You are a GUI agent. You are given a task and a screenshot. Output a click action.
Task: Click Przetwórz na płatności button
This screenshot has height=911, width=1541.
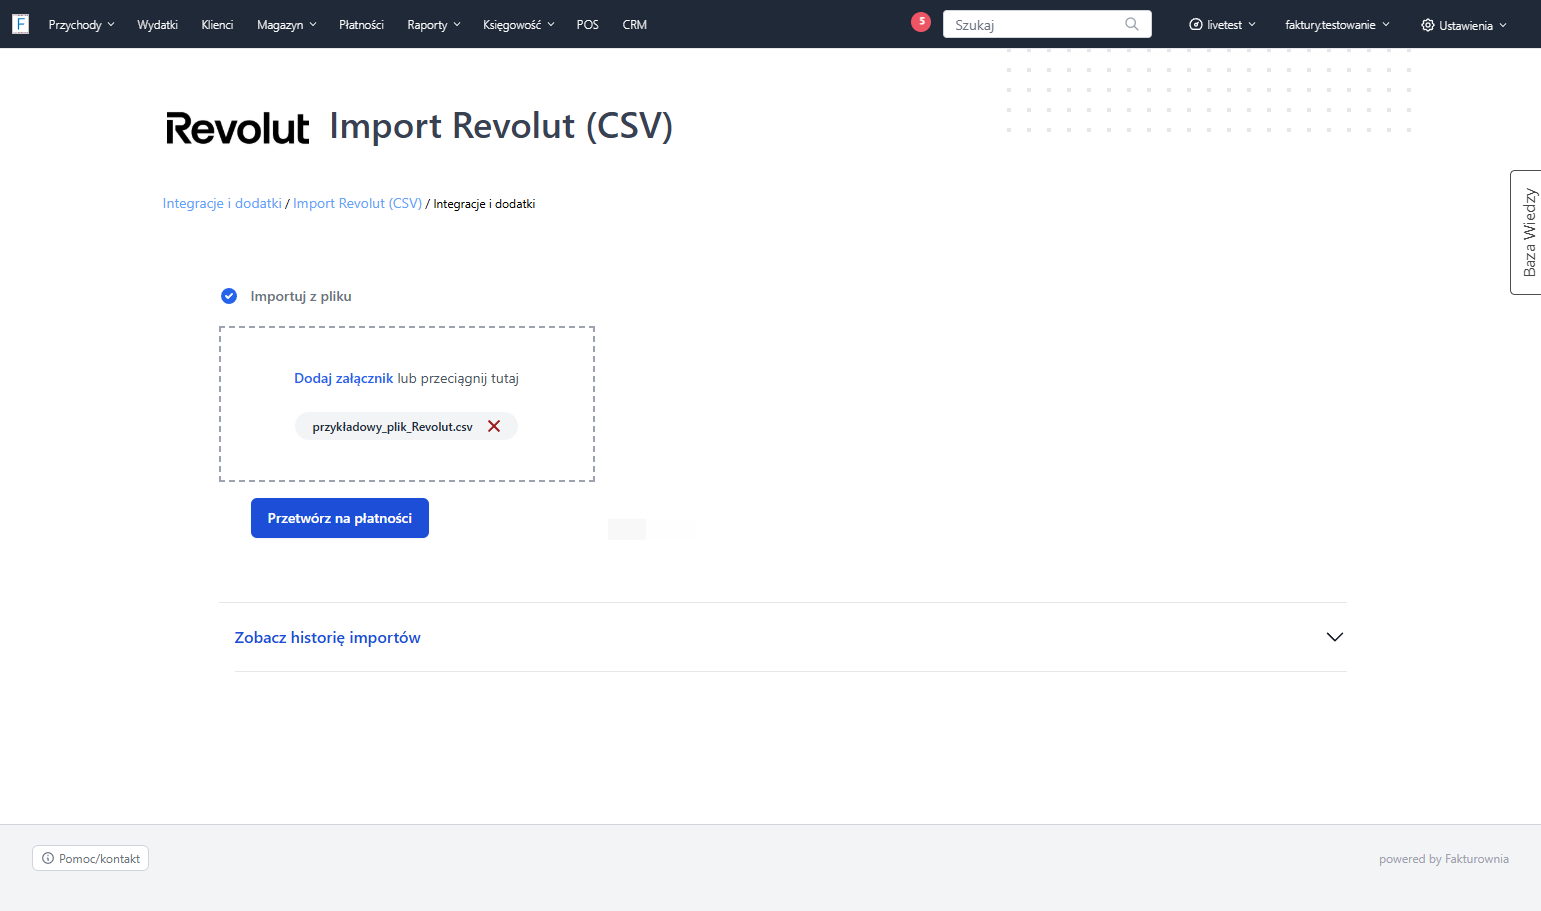[340, 518]
